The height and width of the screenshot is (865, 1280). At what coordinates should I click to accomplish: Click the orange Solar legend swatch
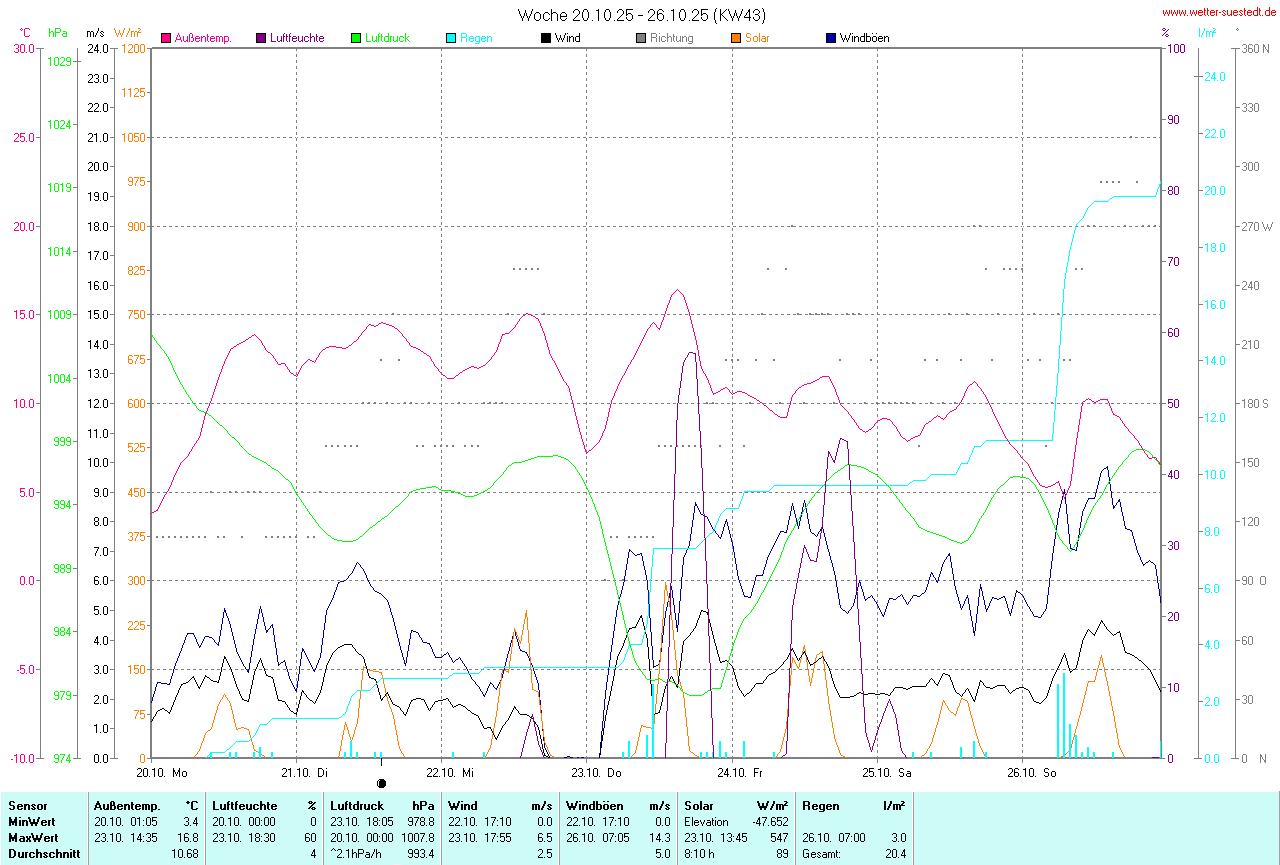[x=736, y=38]
